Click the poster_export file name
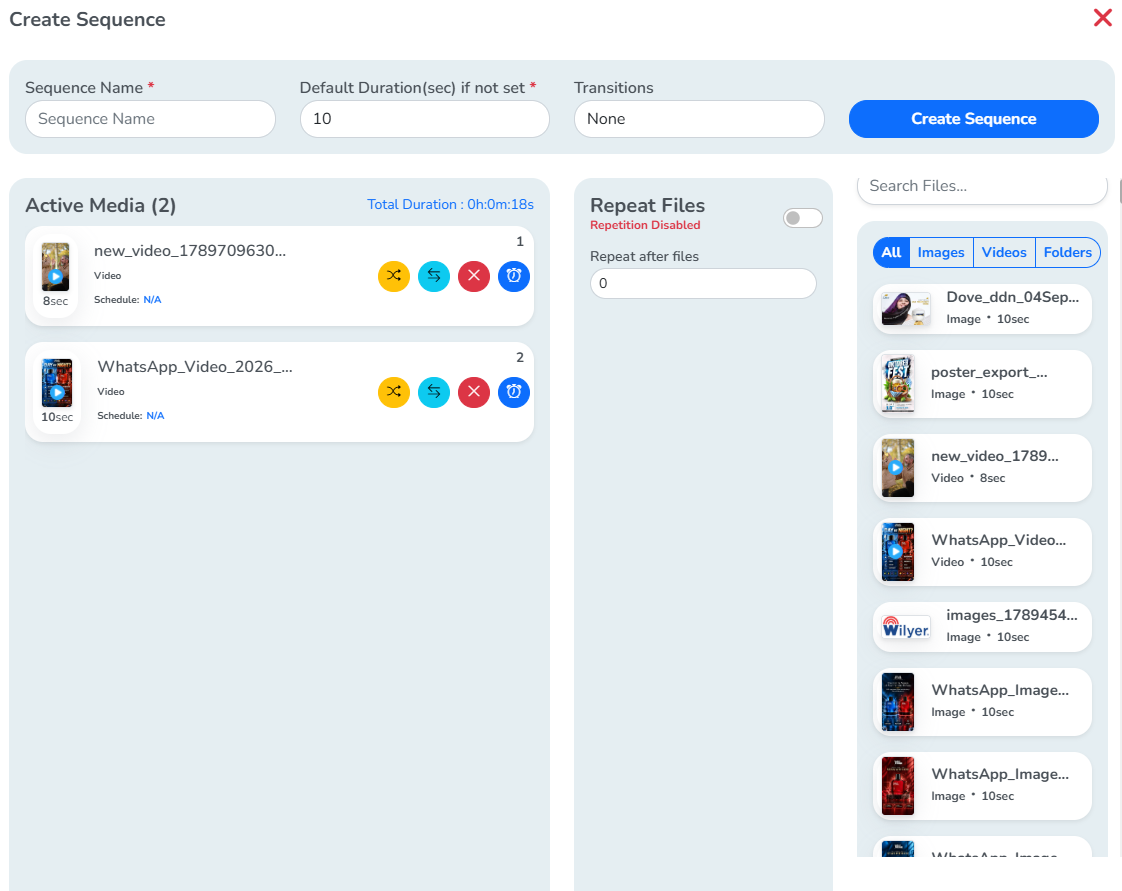Screen dimensions: 1122x891 [x=989, y=373]
